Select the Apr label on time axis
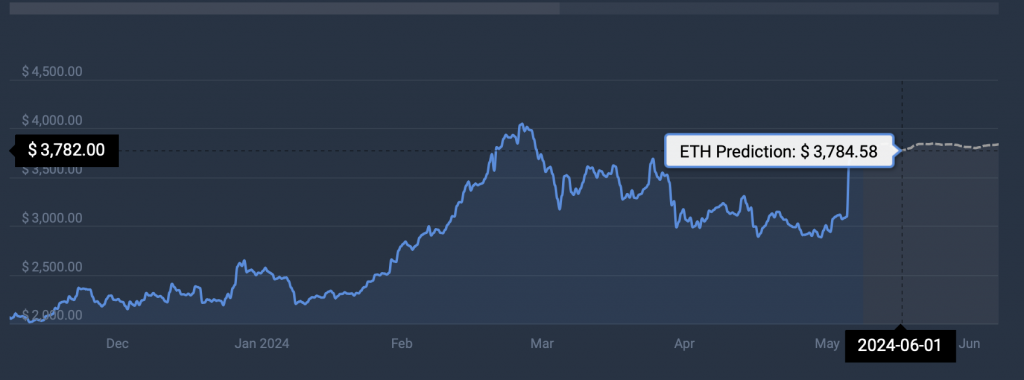Viewport: 1024px width, 380px height. coord(684,343)
